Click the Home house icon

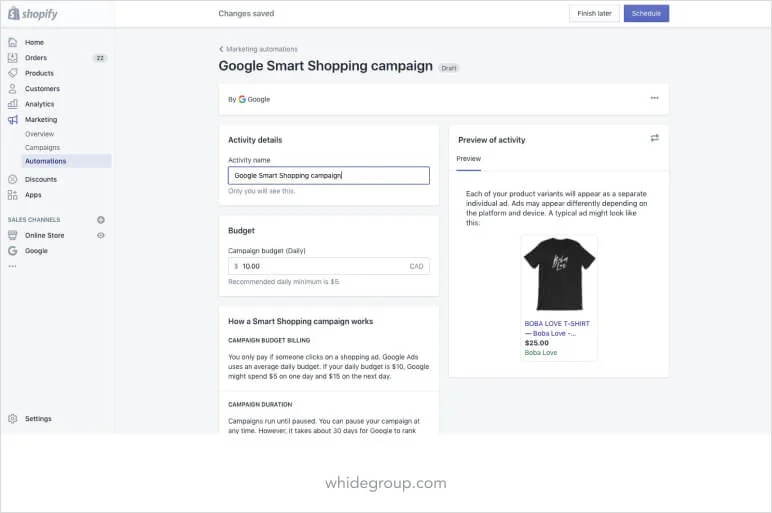click(13, 42)
